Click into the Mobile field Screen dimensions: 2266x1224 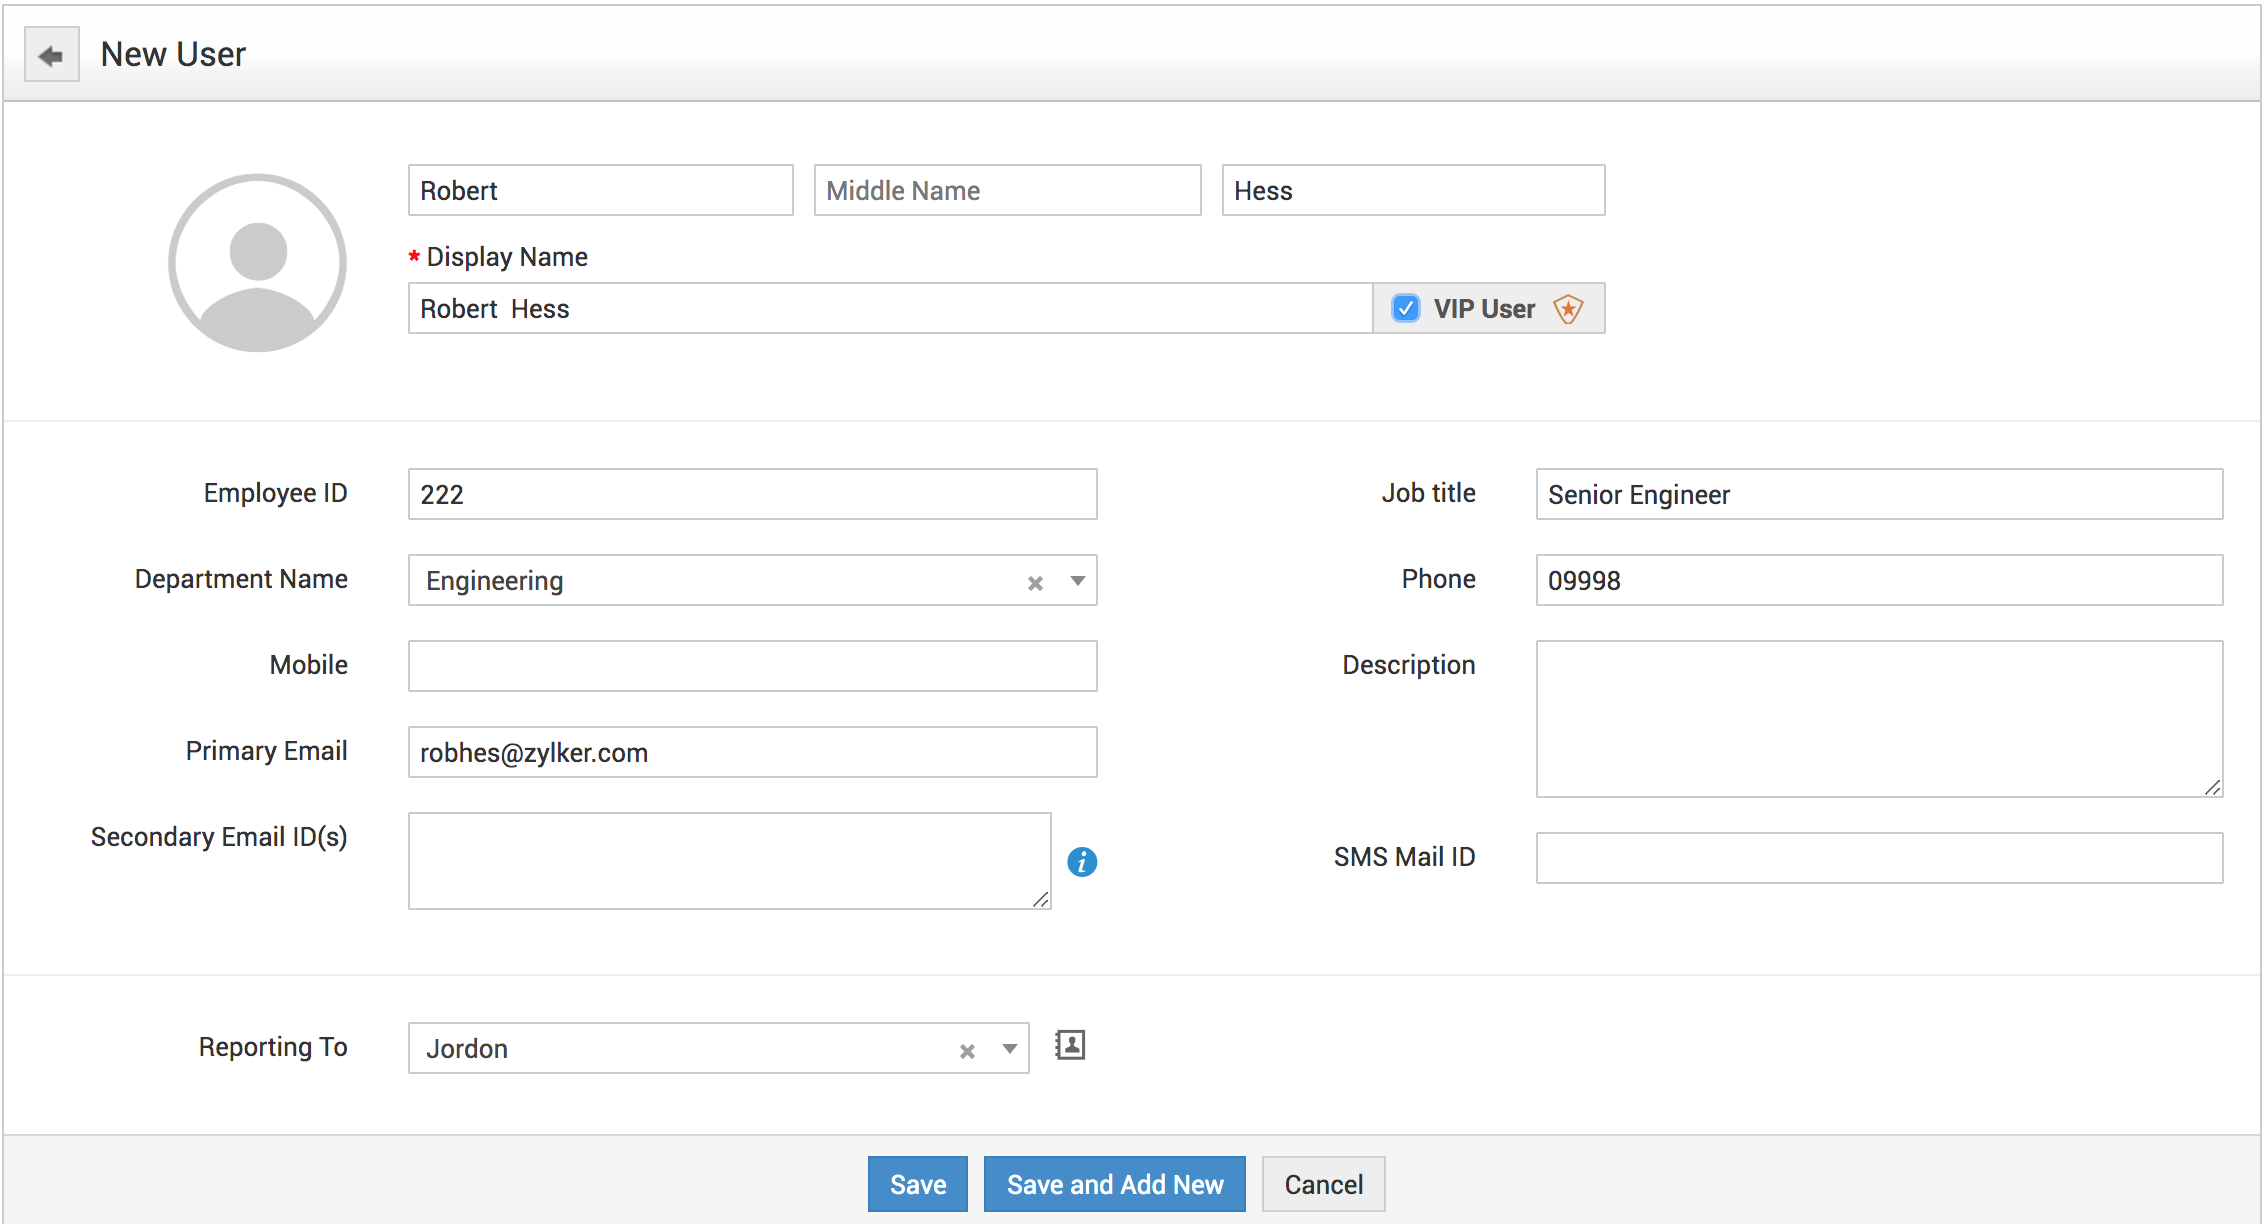[752, 666]
